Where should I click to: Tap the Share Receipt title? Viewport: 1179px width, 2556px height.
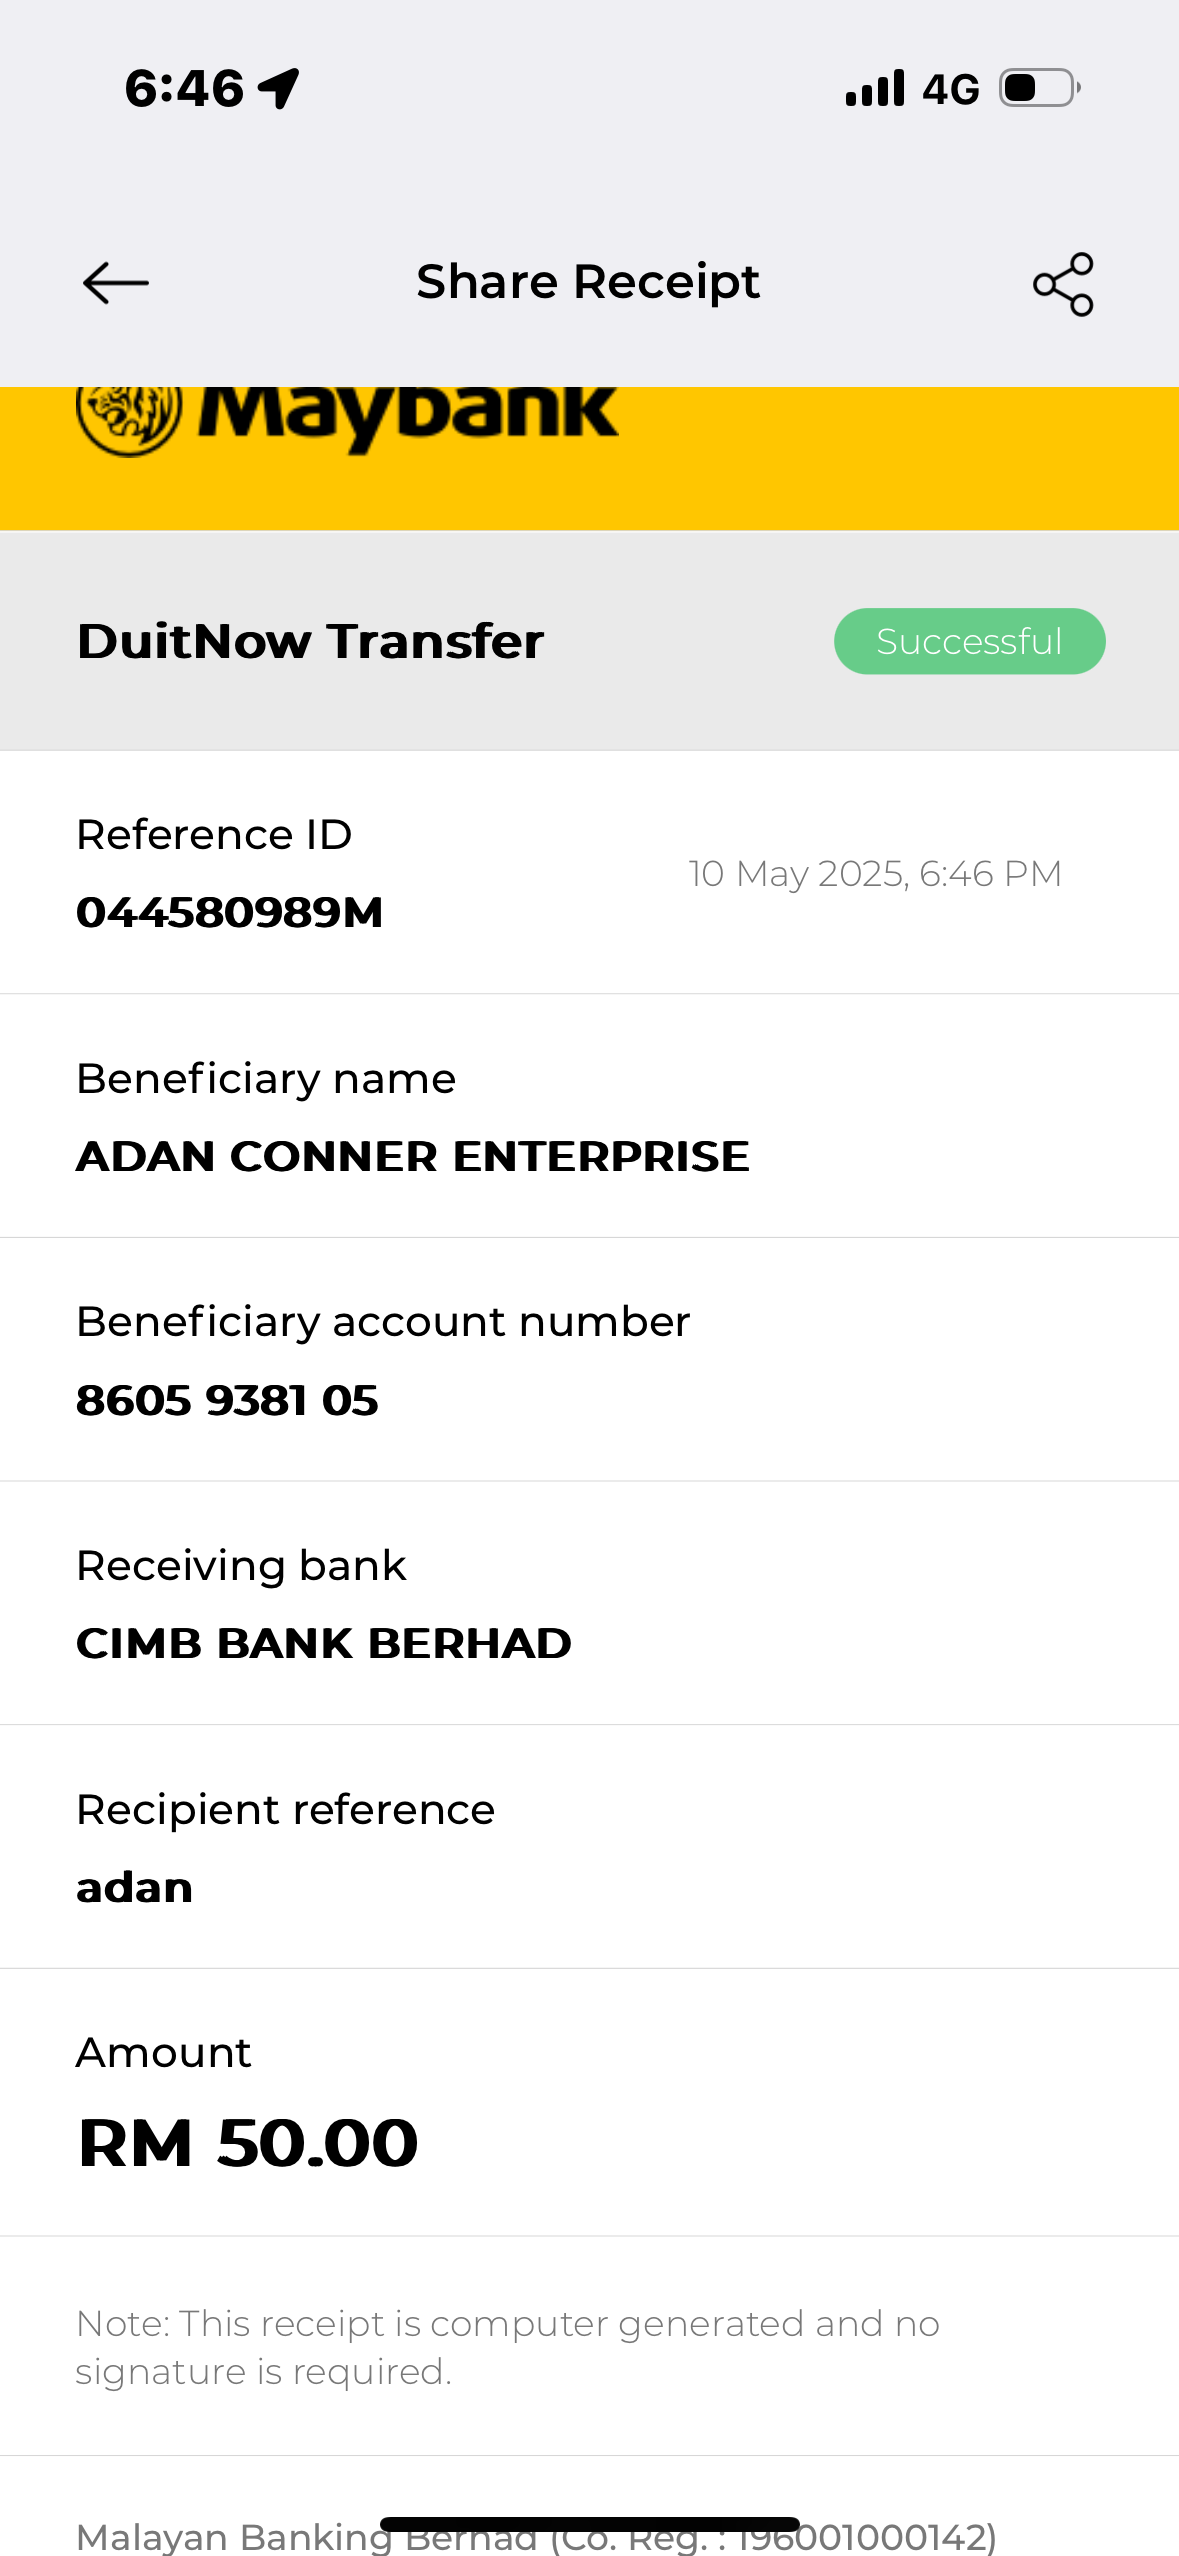coord(588,282)
